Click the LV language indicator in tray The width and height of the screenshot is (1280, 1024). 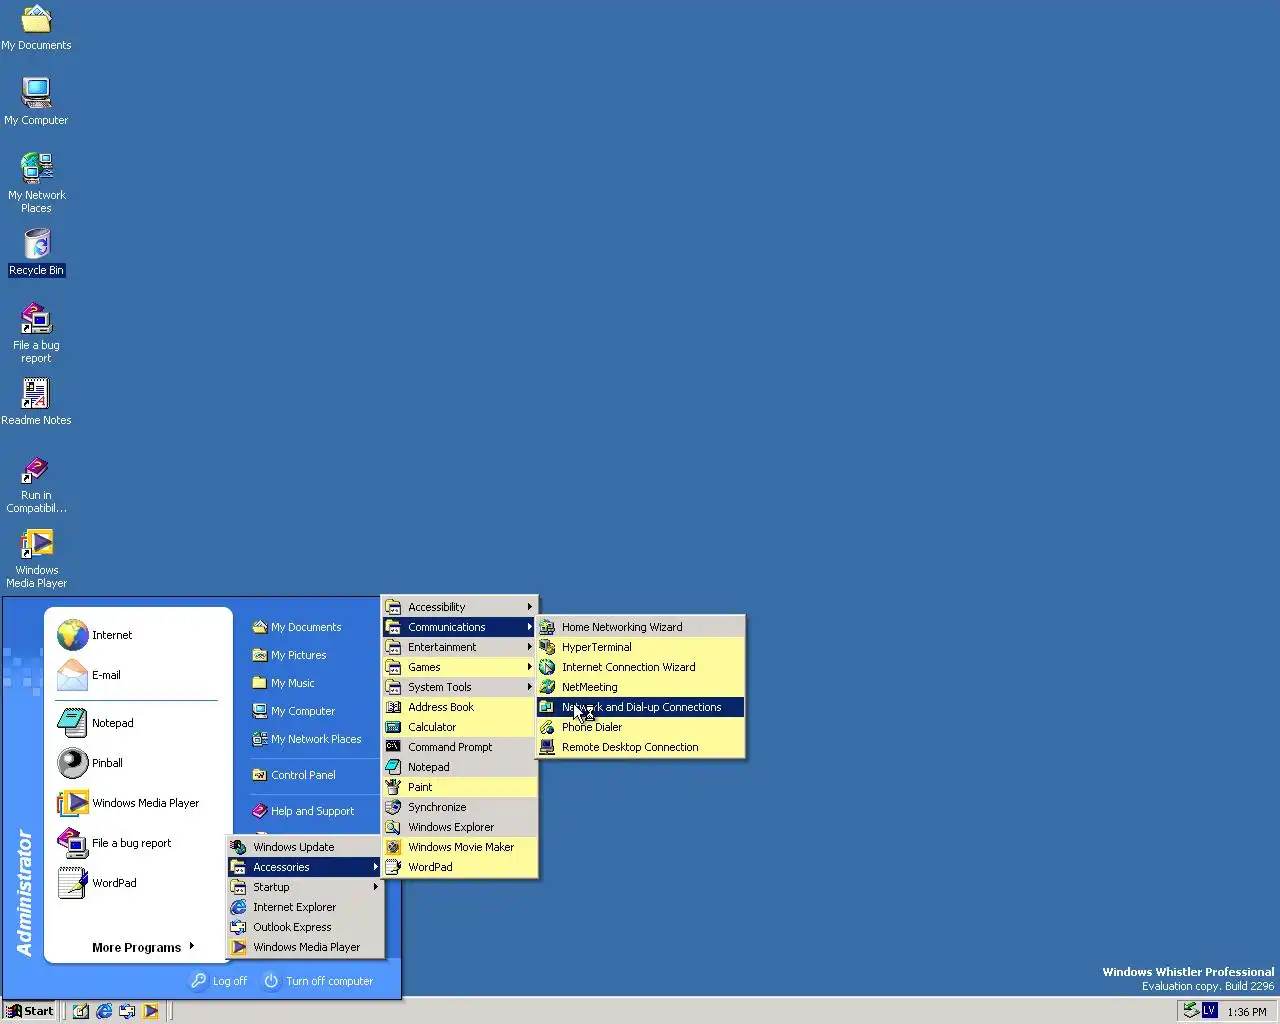1209,1011
